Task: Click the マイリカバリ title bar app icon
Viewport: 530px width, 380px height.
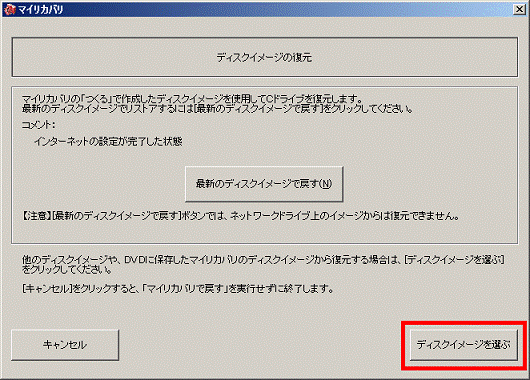Action: [x=9, y=9]
